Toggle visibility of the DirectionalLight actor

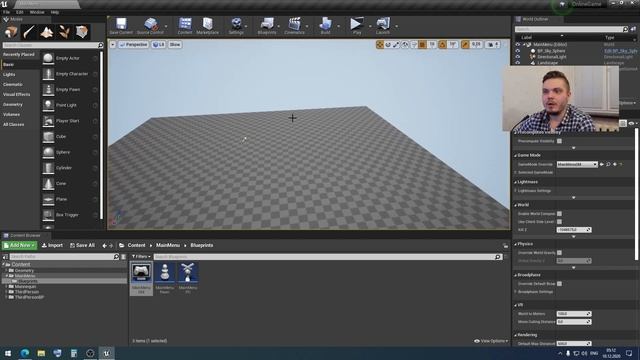click(518, 57)
